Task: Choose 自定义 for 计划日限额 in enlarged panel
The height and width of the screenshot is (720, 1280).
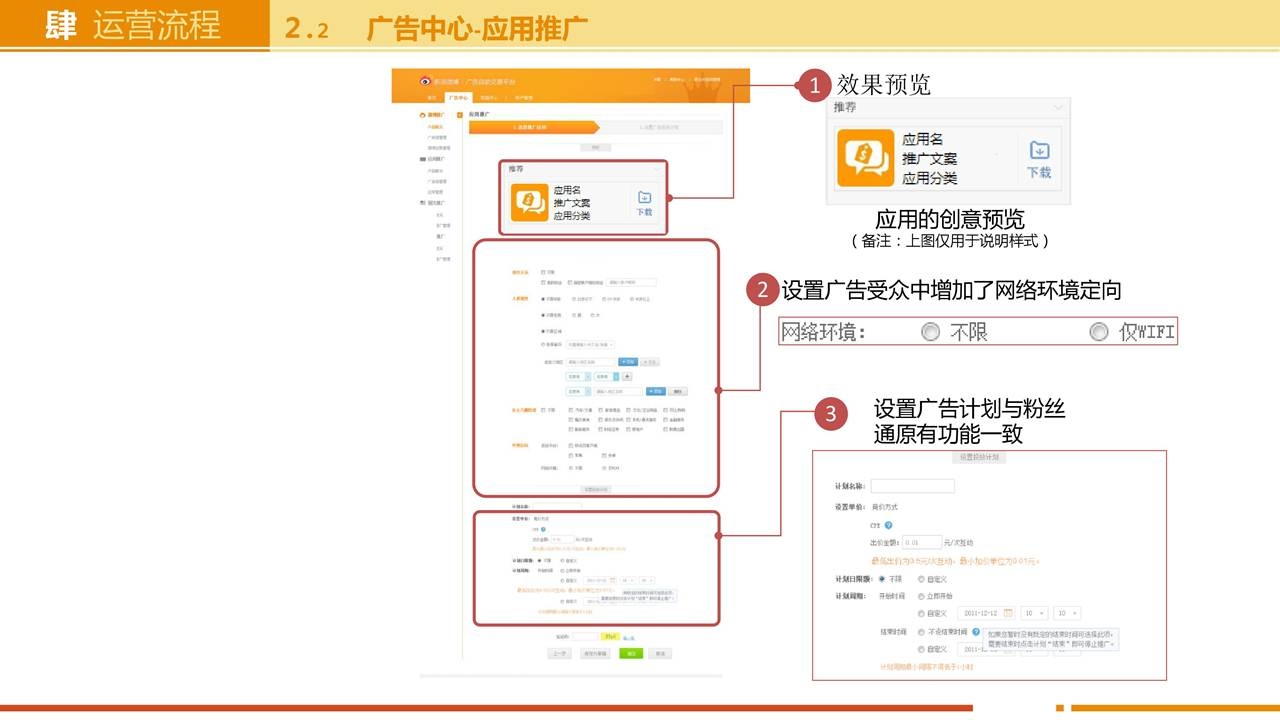Action: [921, 579]
